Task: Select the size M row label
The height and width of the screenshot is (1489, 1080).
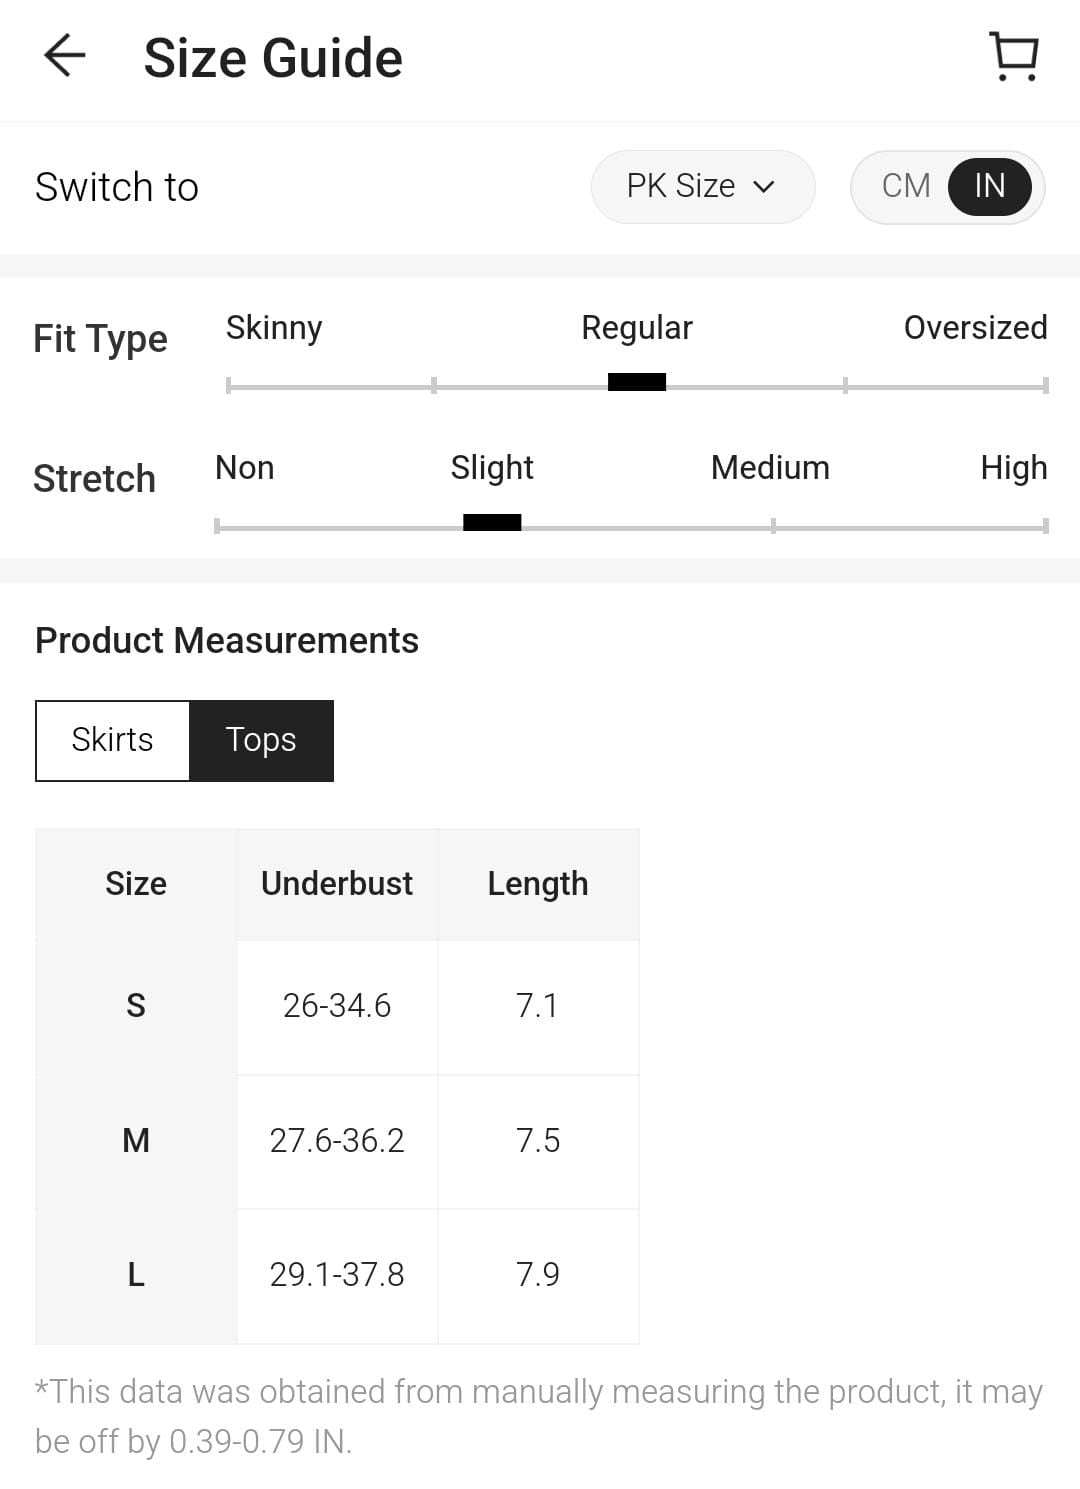Action: point(136,1141)
